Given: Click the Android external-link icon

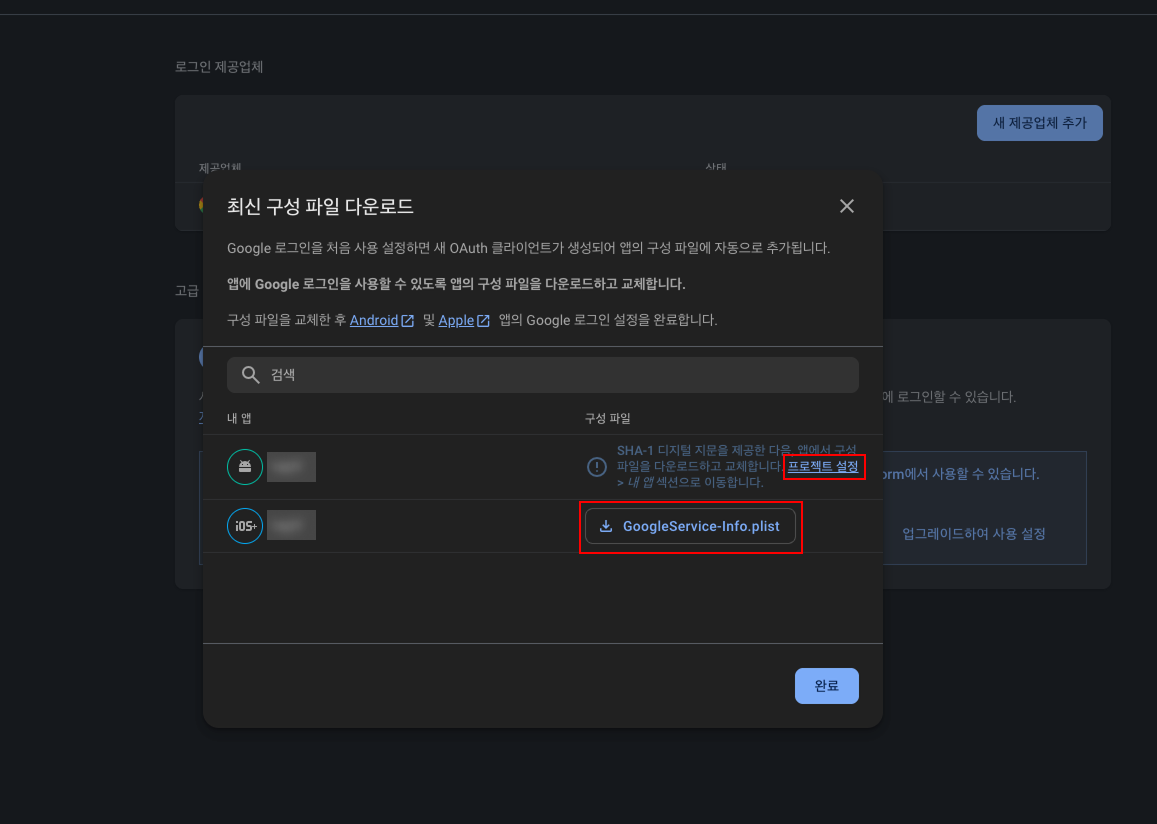Looking at the screenshot, I should pyautogui.click(x=407, y=321).
